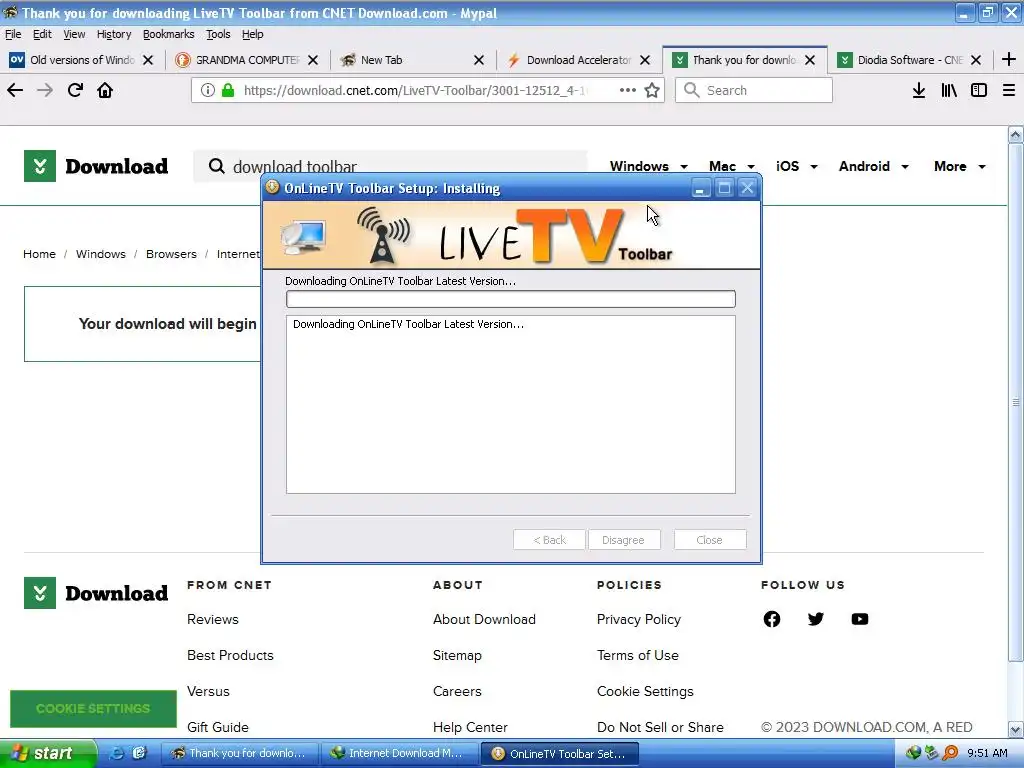Click the page vertical scrollbar thumb
This screenshot has width=1024, height=768.
[x=1016, y=403]
